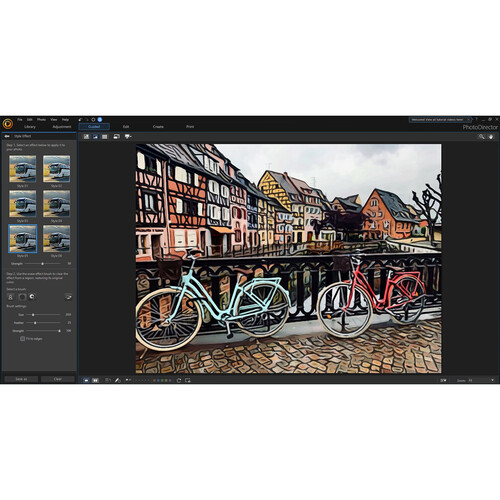Click the Clear button
The height and width of the screenshot is (500, 500).
pyautogui.click(x=58, y=379)
